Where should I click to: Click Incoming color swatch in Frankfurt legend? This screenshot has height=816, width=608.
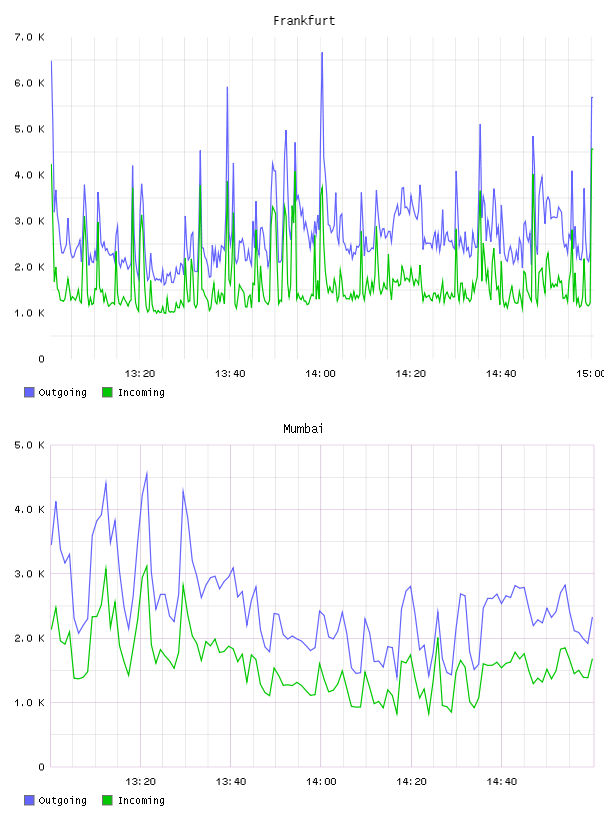(x=107, y=392)
